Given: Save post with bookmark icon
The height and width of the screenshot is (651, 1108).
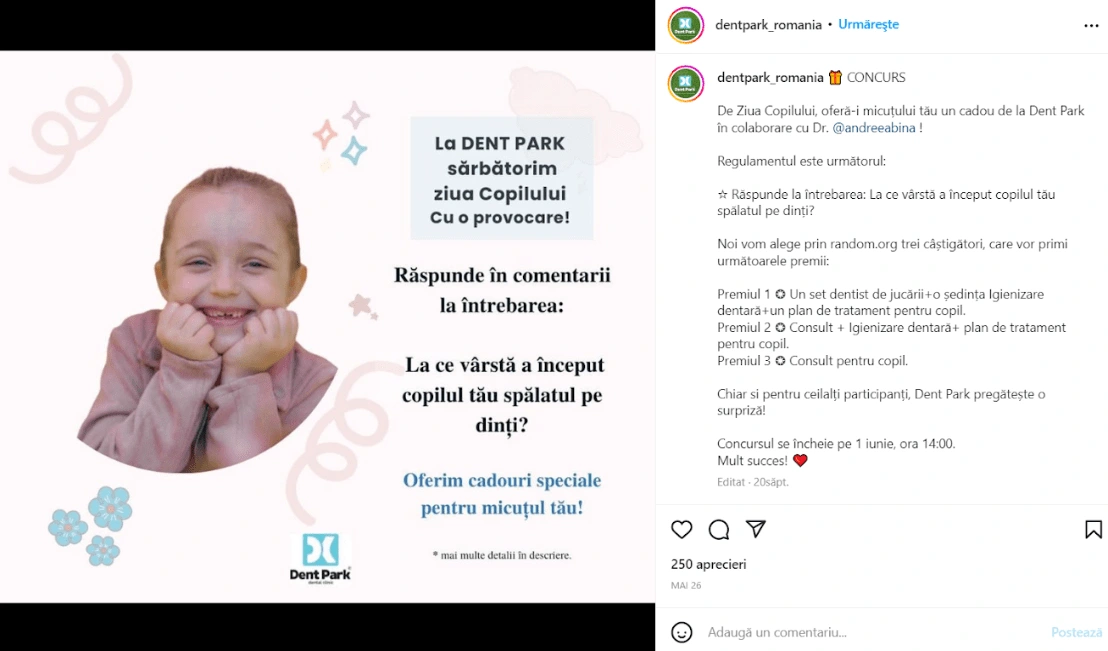Looking at the screenshot, I should pos(1093,529).
